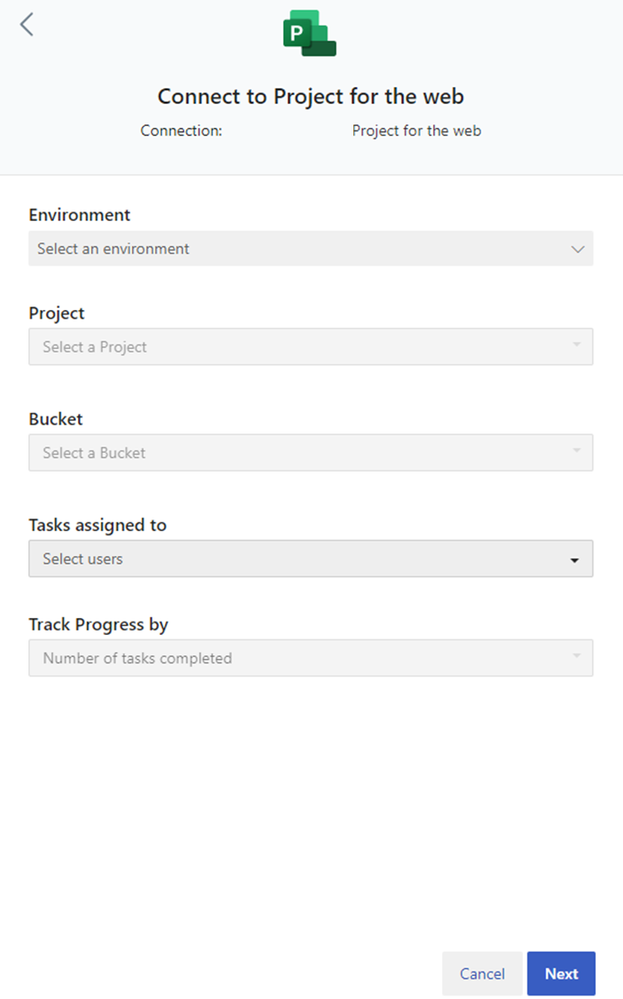The image size is (623, 999).
Task: Click the Environment dropdown chevron icon
Action: pyautogui.click(x=577, y=249)
